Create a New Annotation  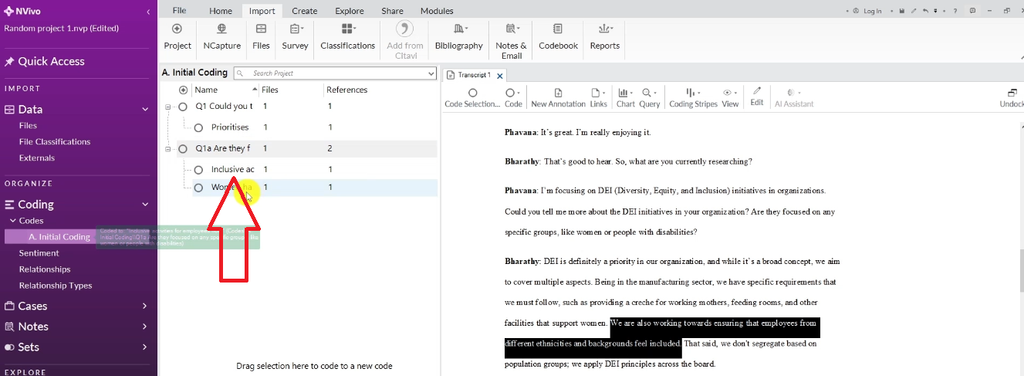pyautogui.click(x=558, y=98)
